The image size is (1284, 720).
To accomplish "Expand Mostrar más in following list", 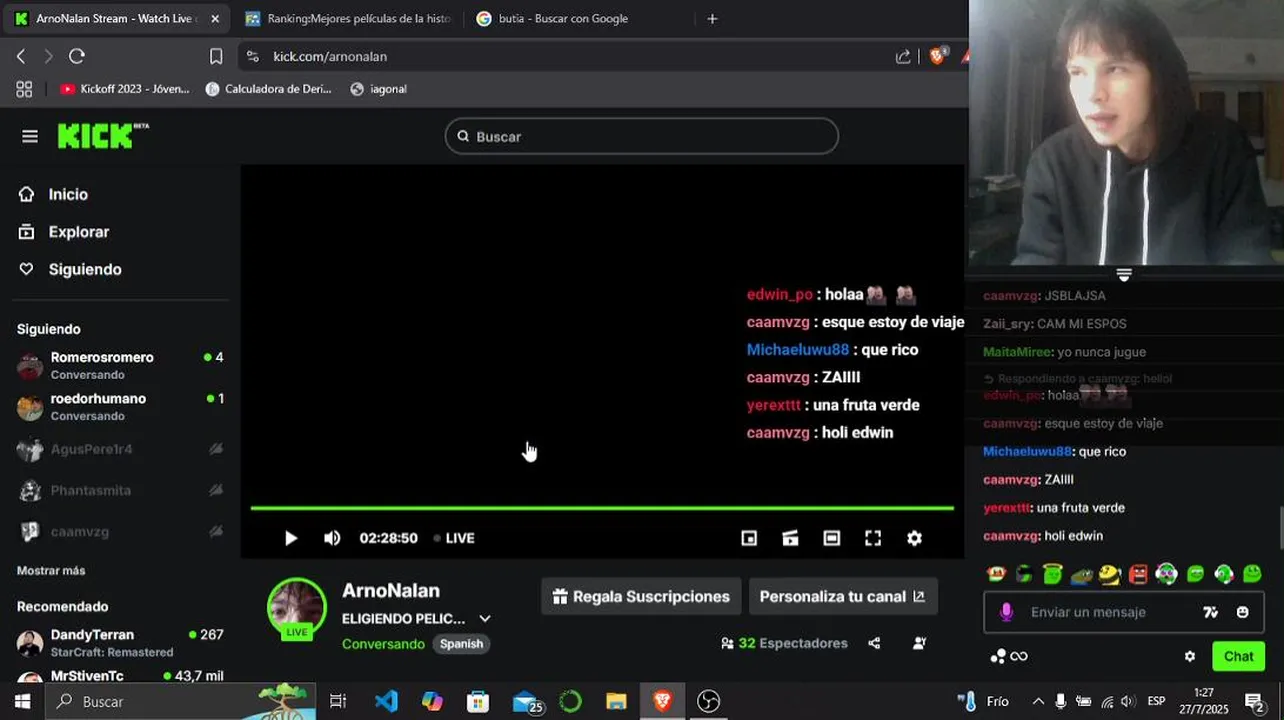I will (x=51, y=570).
